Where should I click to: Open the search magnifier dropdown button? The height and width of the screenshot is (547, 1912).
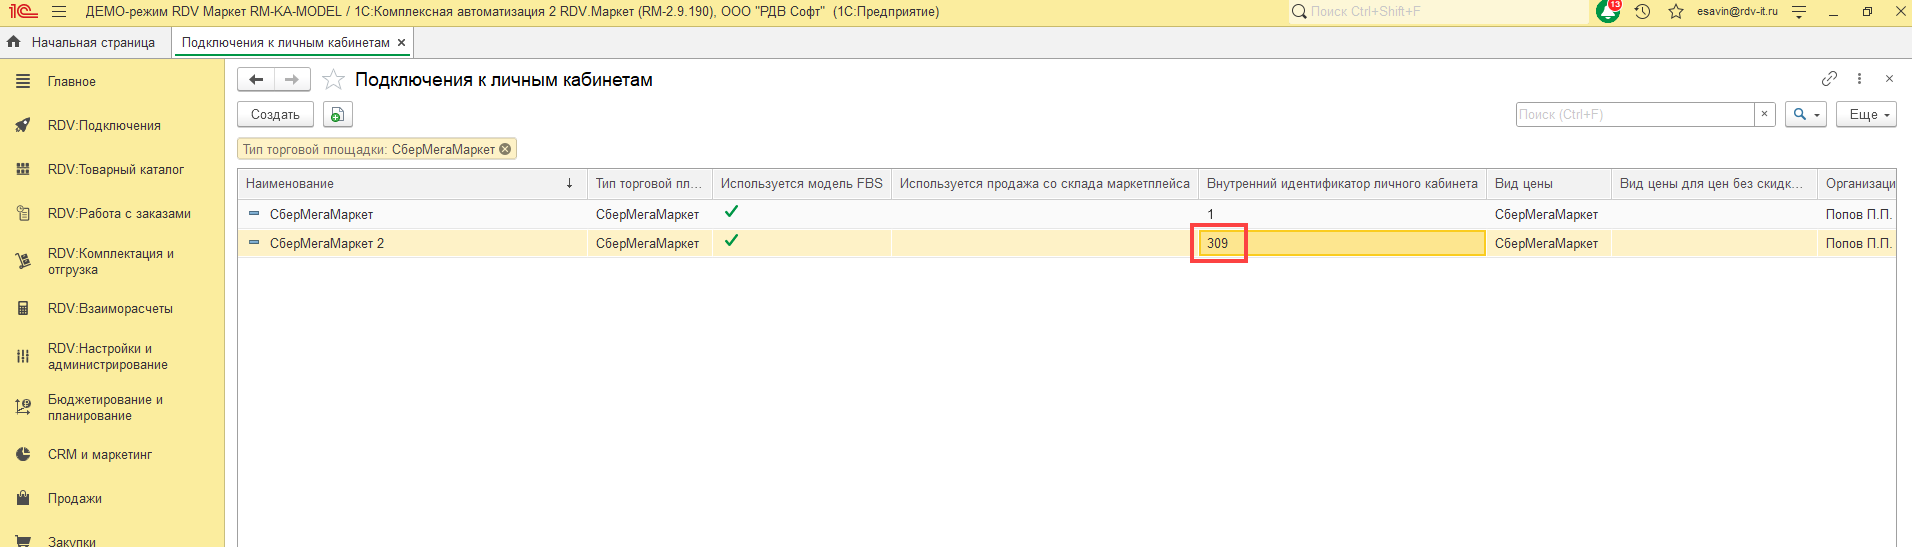pyautogui.click(x=1806, y=114)
